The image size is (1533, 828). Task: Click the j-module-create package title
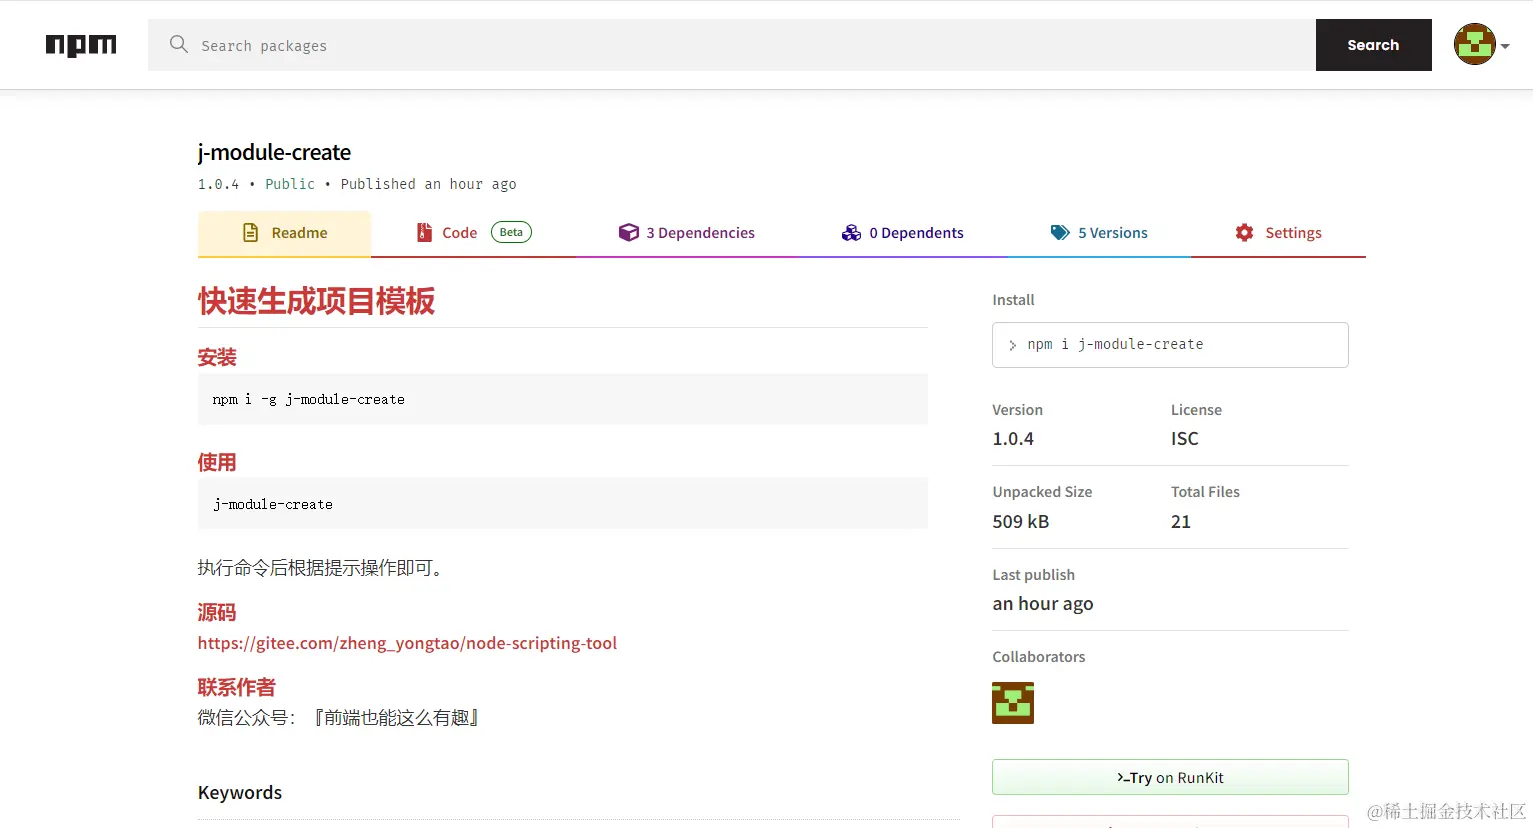tap(274, 152)
